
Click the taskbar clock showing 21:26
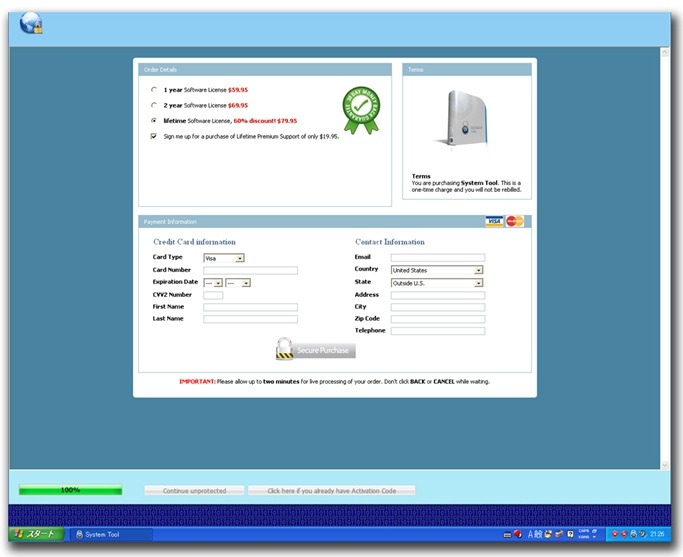[657, 534]
